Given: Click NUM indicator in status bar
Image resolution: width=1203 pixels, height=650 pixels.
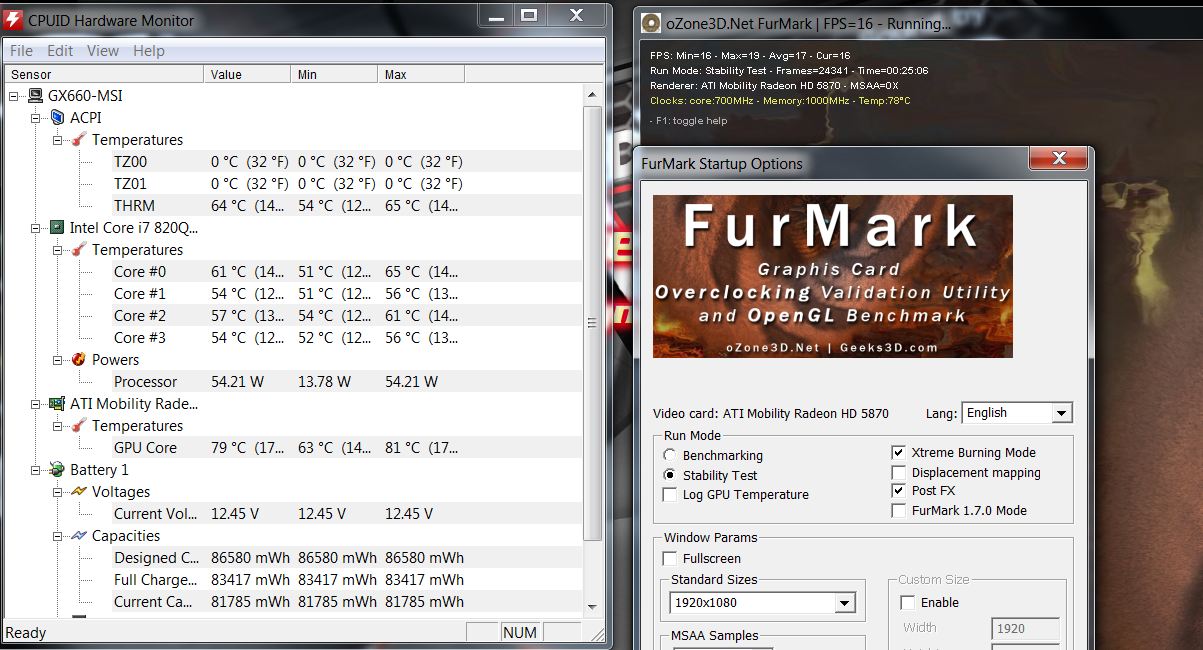Looking at the screenshot, I should point(520,632).
